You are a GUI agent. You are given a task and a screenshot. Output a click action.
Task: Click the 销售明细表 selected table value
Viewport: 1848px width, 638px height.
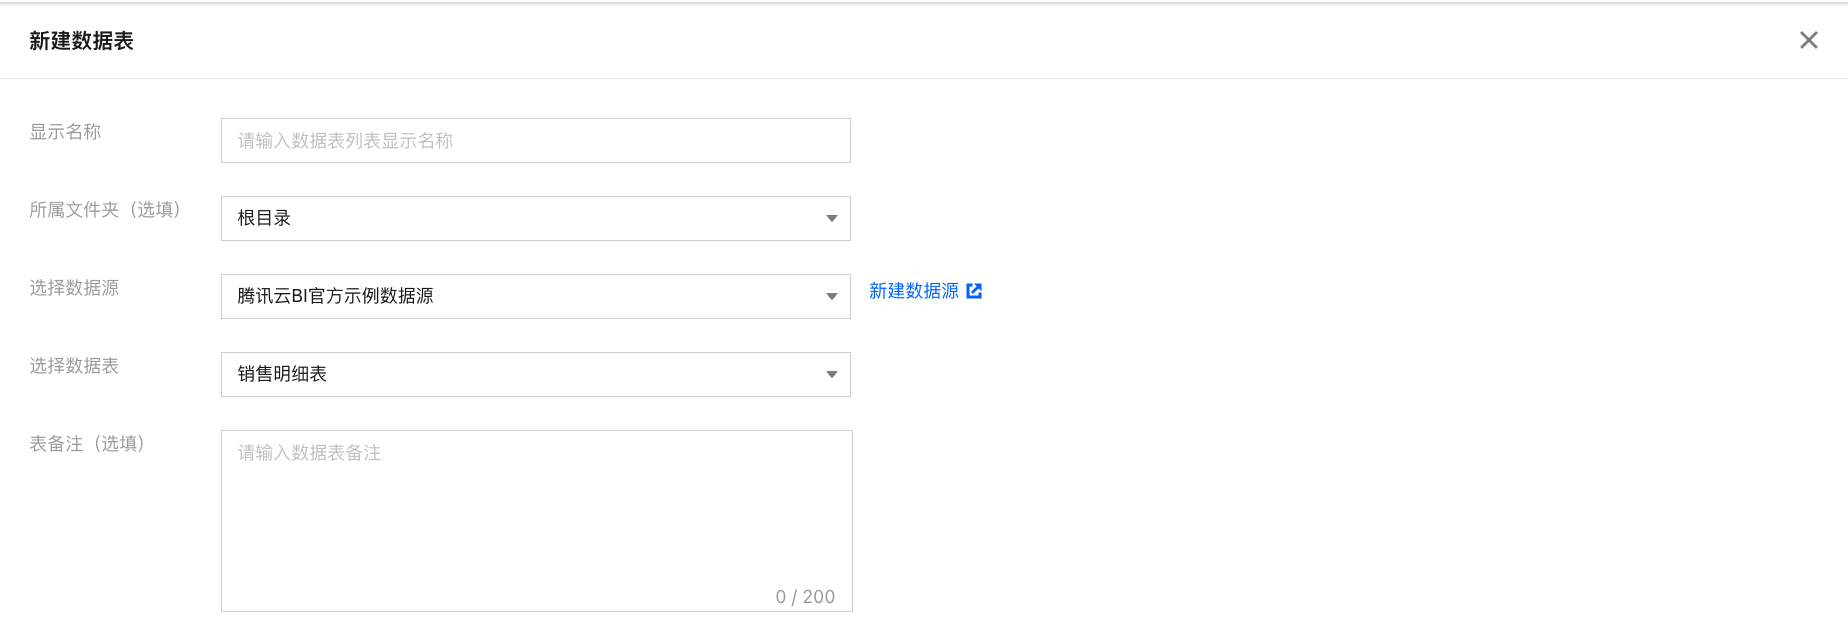[x=282, y=374]
